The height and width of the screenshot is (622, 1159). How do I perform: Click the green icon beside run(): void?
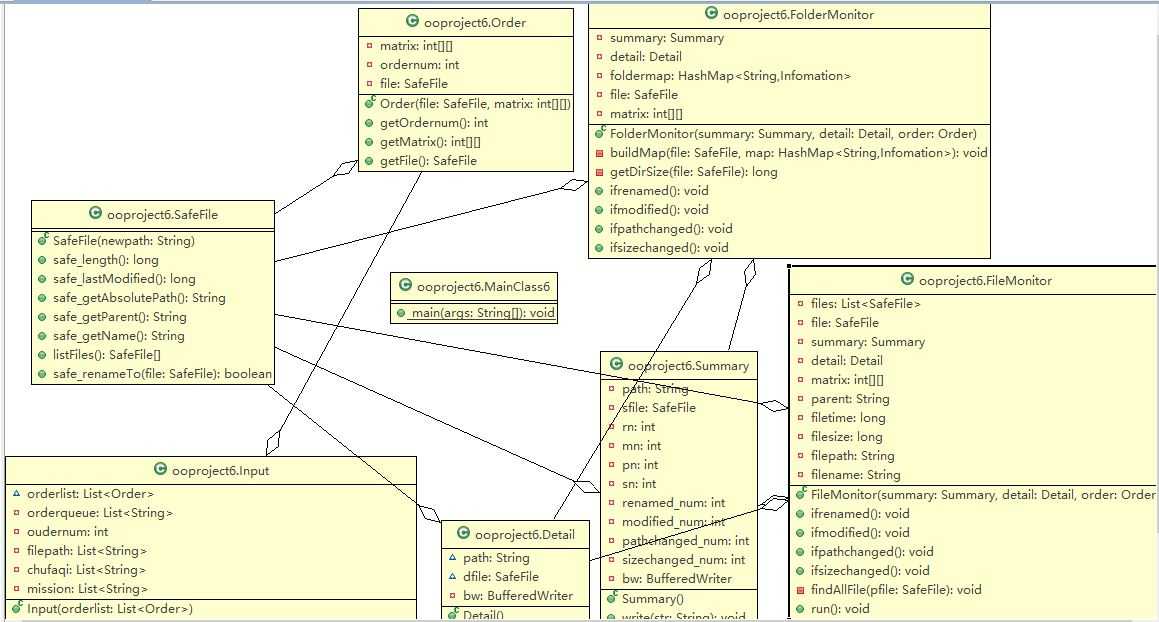pyautogui.click(x=801, y=609)
